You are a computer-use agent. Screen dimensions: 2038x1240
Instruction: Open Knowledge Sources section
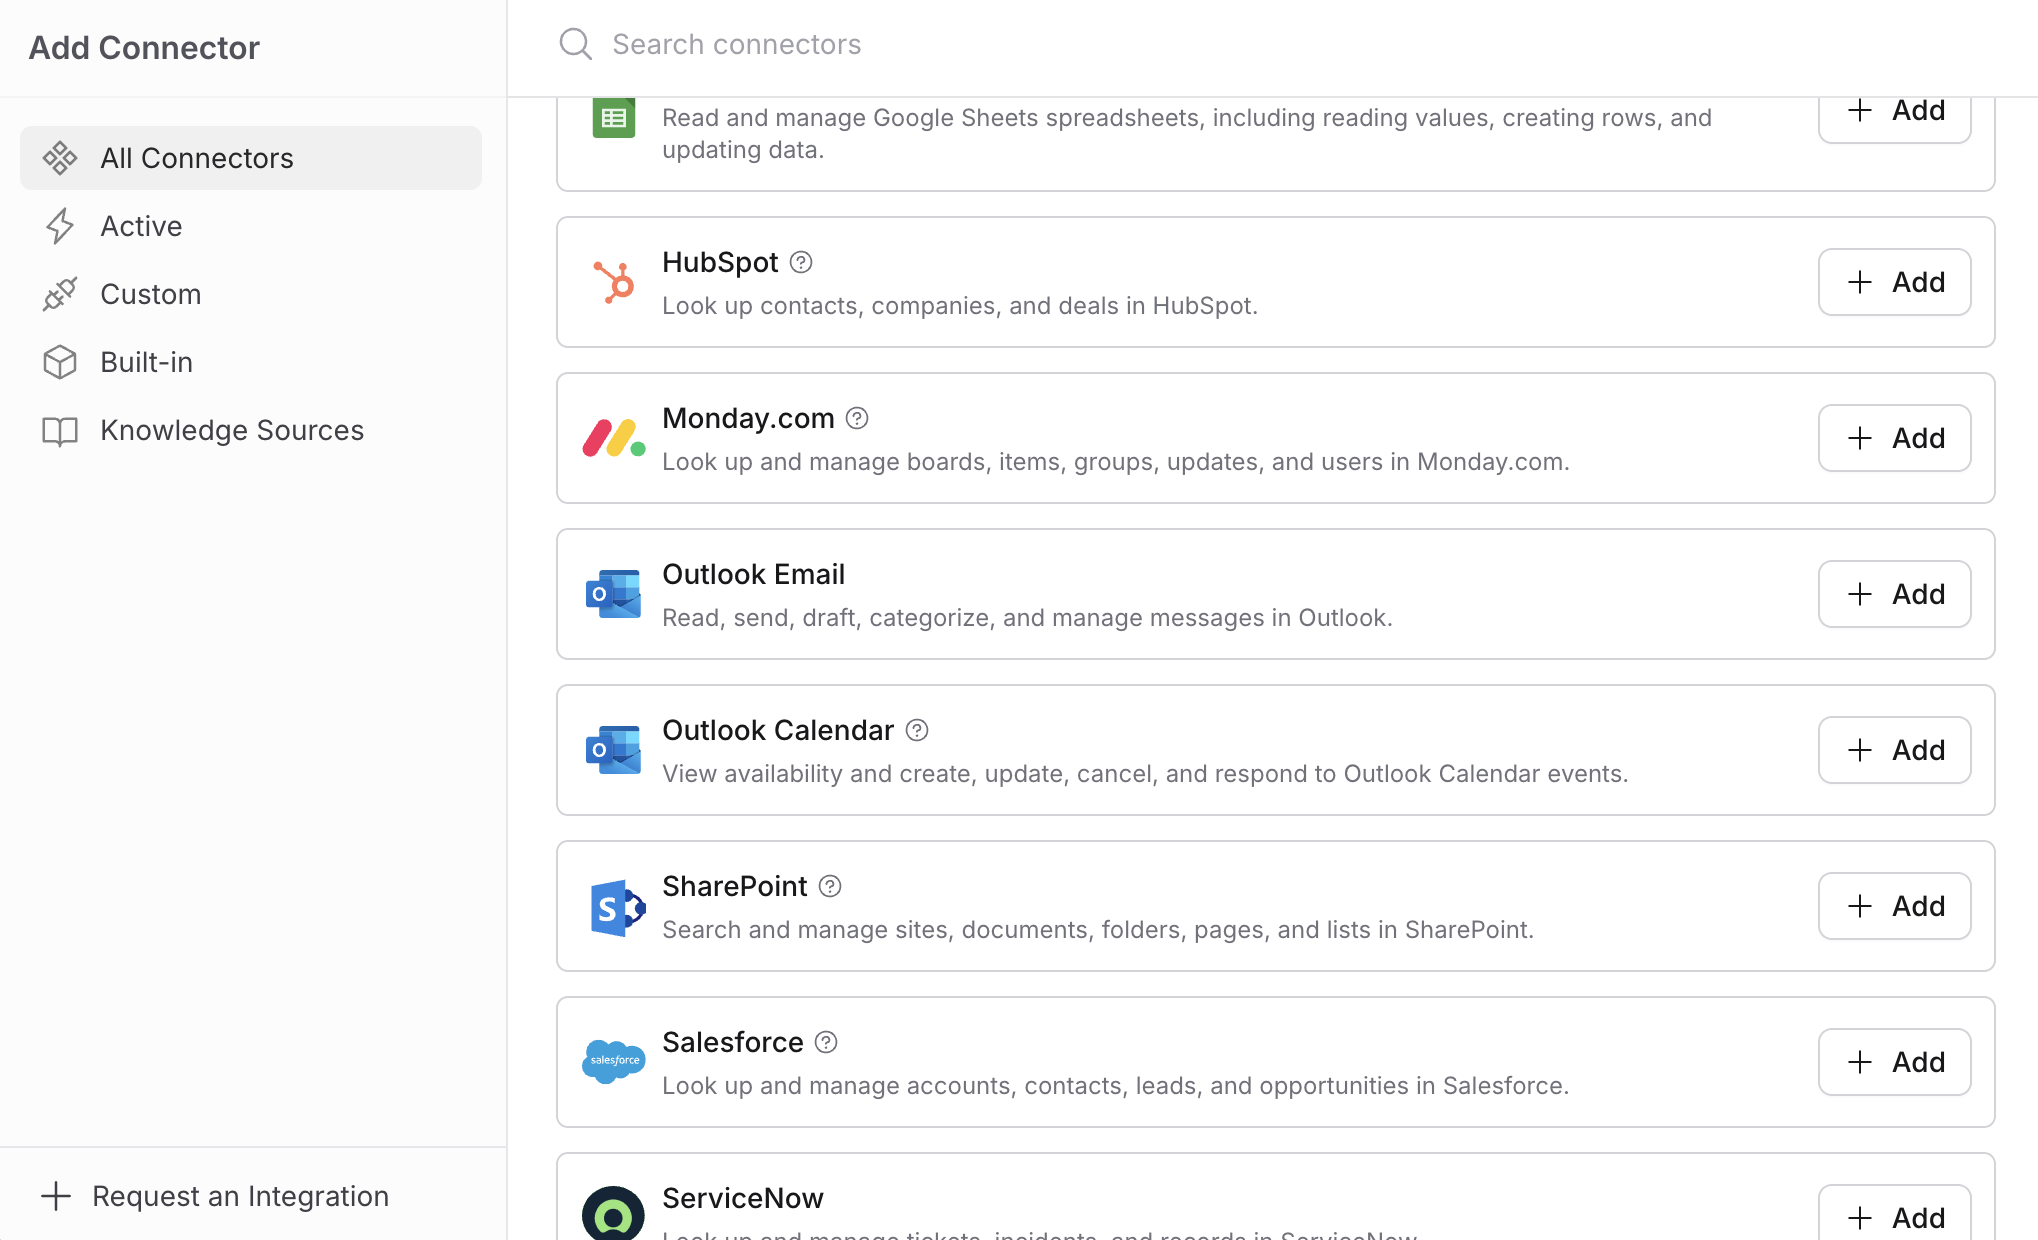tap(251, 430)
